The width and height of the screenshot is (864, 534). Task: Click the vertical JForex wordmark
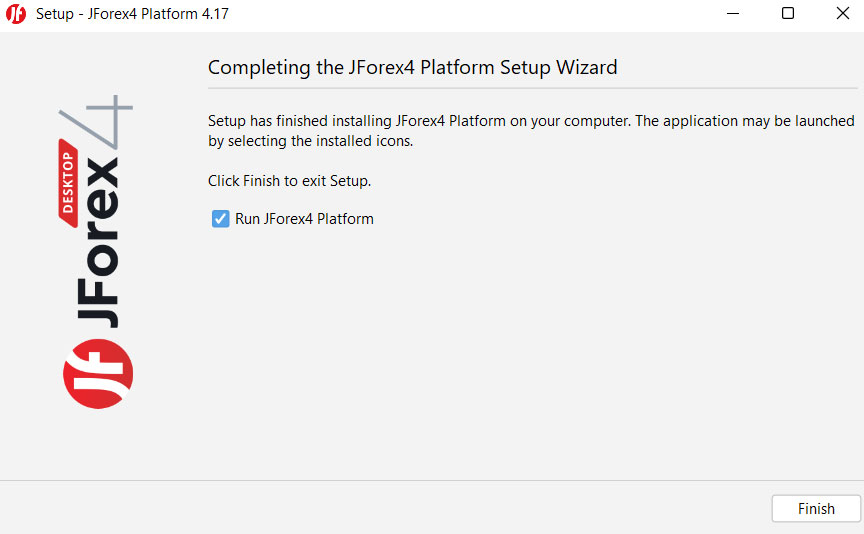(101, 242)
